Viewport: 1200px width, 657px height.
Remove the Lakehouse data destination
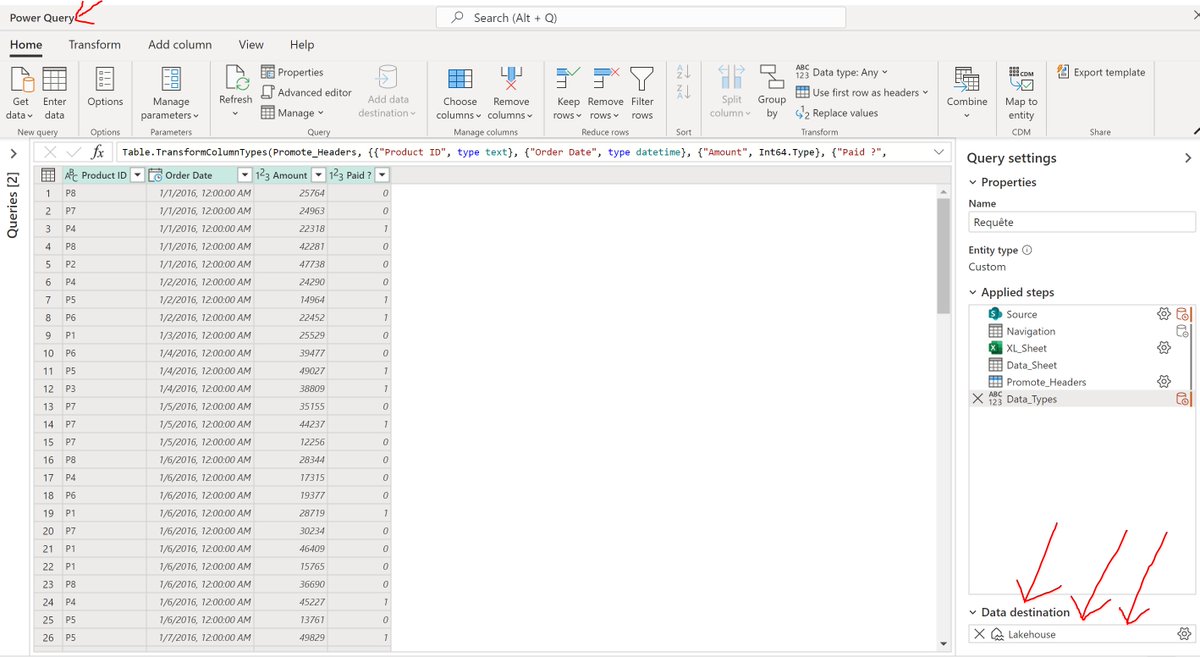point(979,634)
